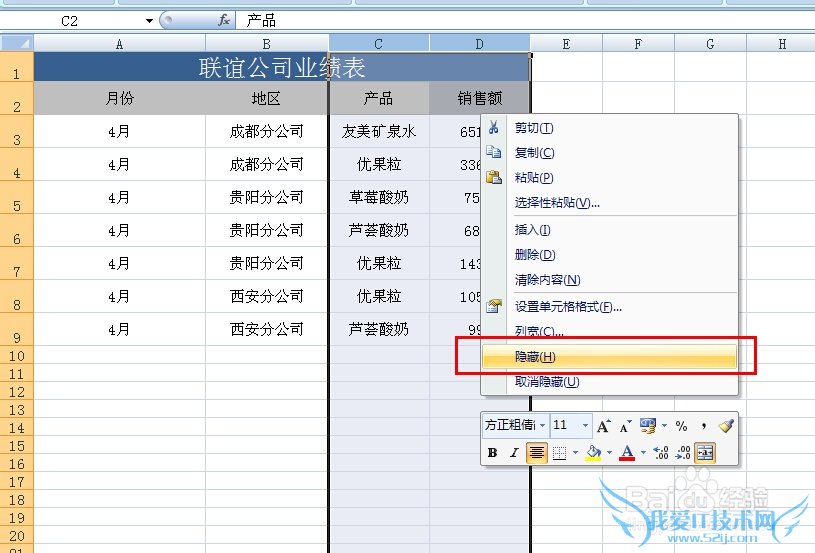Select row 5 header
The width and height of the screenshot is (815, 553).
[x=17, y=198]
